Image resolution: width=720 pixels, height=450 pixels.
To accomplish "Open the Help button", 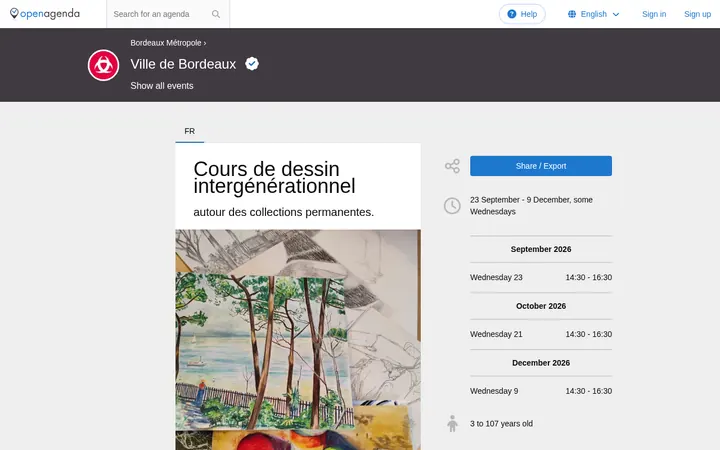I will (522, 14).
